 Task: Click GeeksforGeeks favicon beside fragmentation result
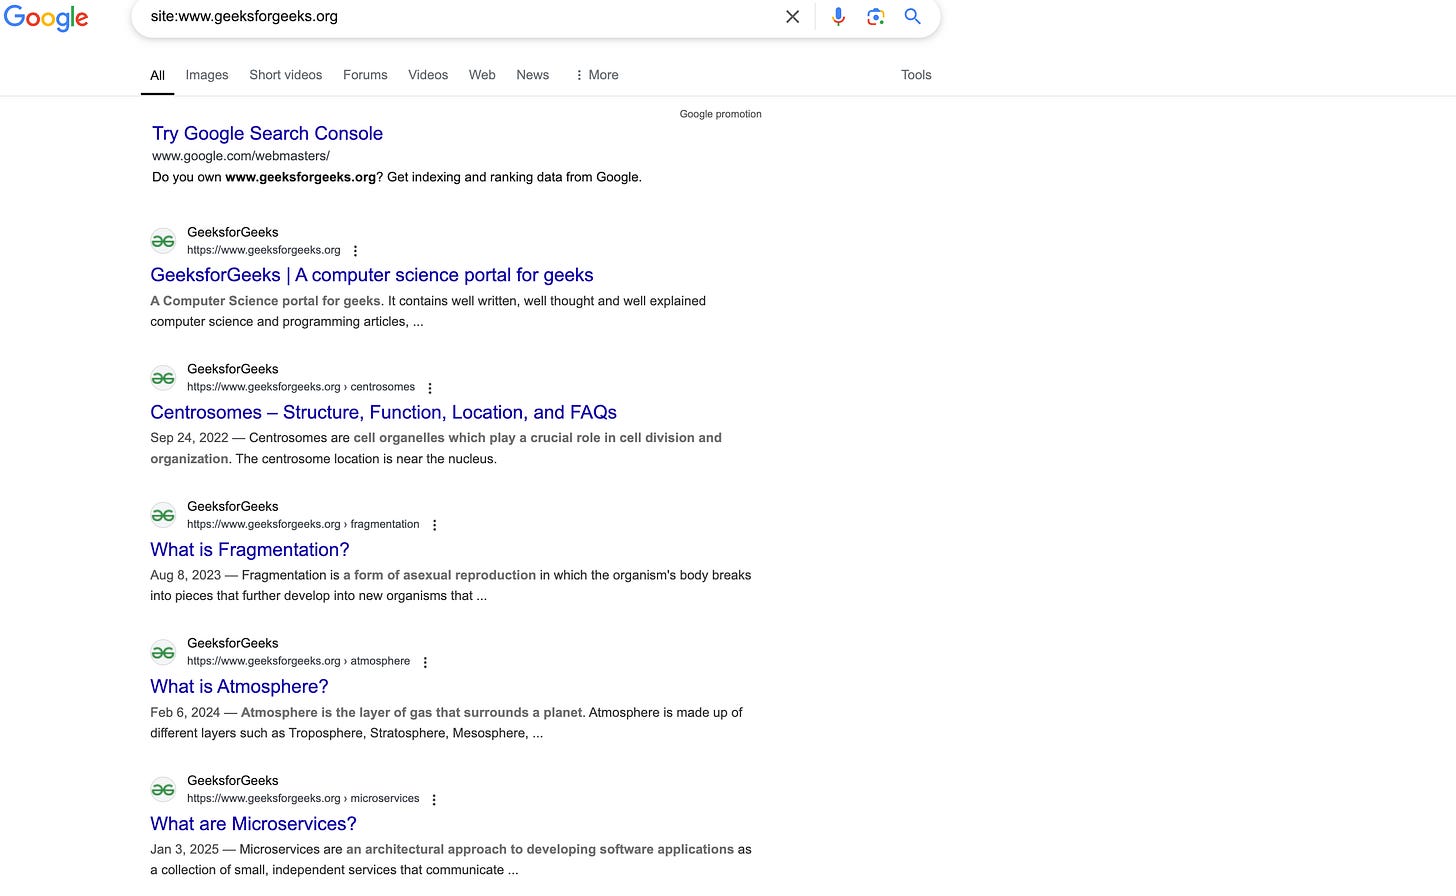[x=163, y=515]
